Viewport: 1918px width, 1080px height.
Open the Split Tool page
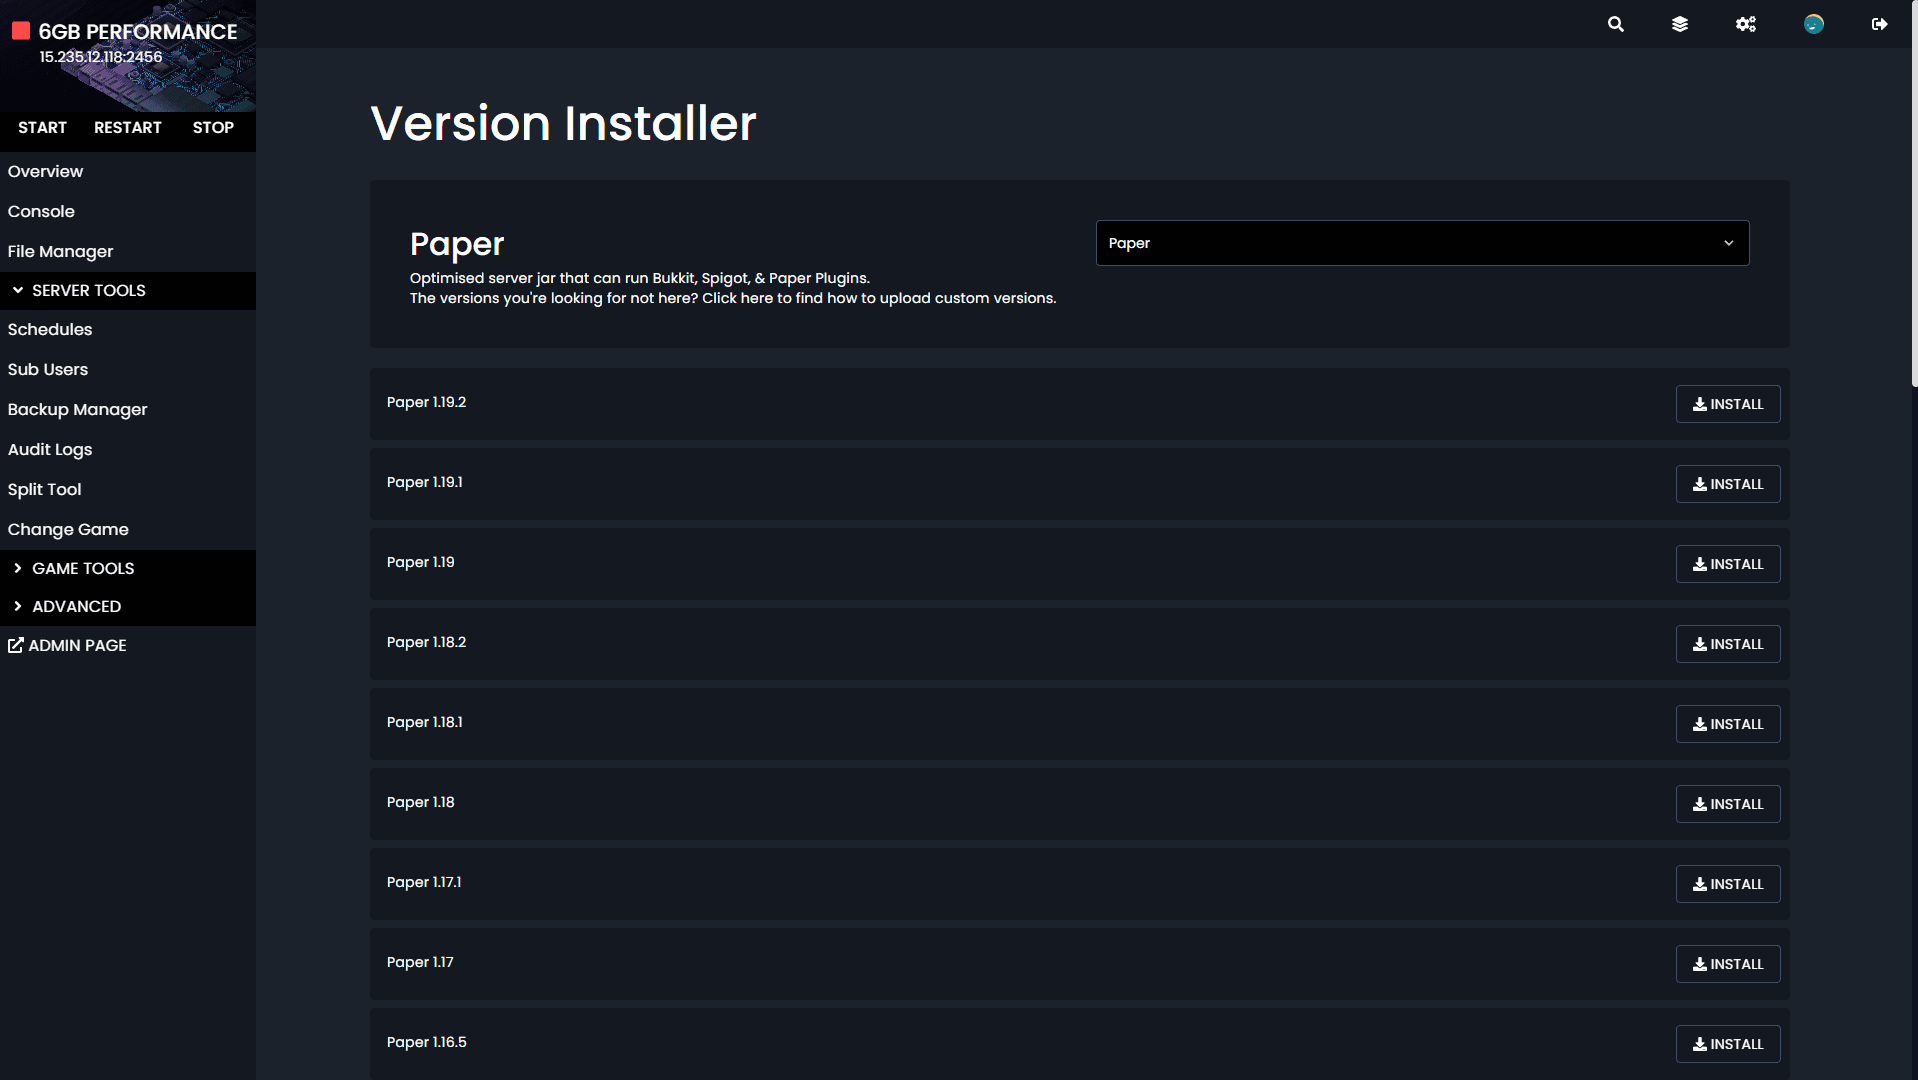[x=44, y=489]
